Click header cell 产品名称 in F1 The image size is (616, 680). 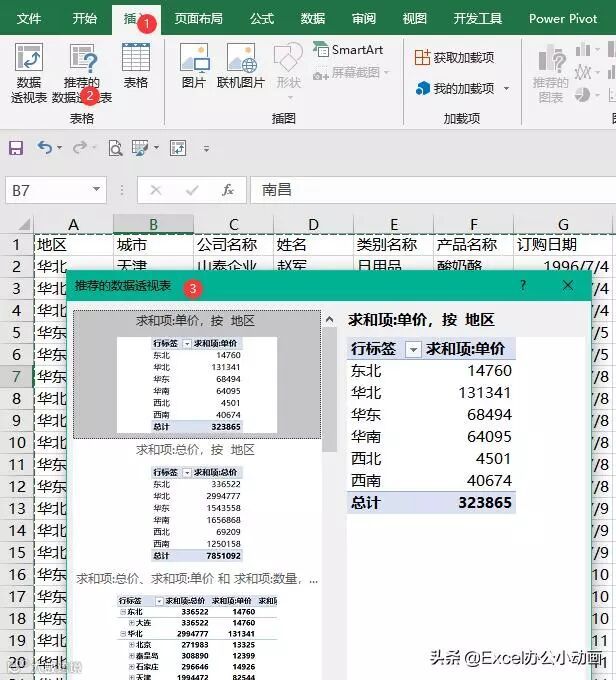click(x=473, y=245)
